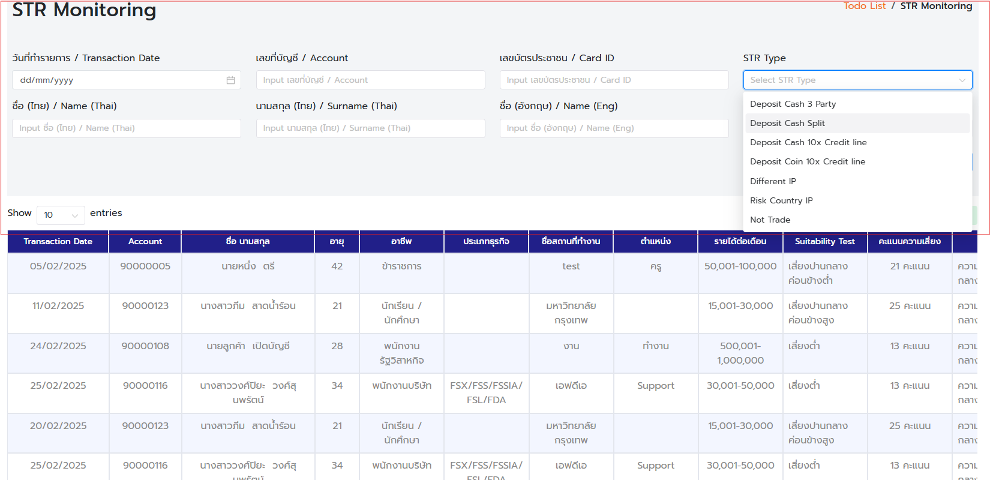Choose Deposit Cash Split option
This screenshot has width=990, height=480.
click(787, 123)
